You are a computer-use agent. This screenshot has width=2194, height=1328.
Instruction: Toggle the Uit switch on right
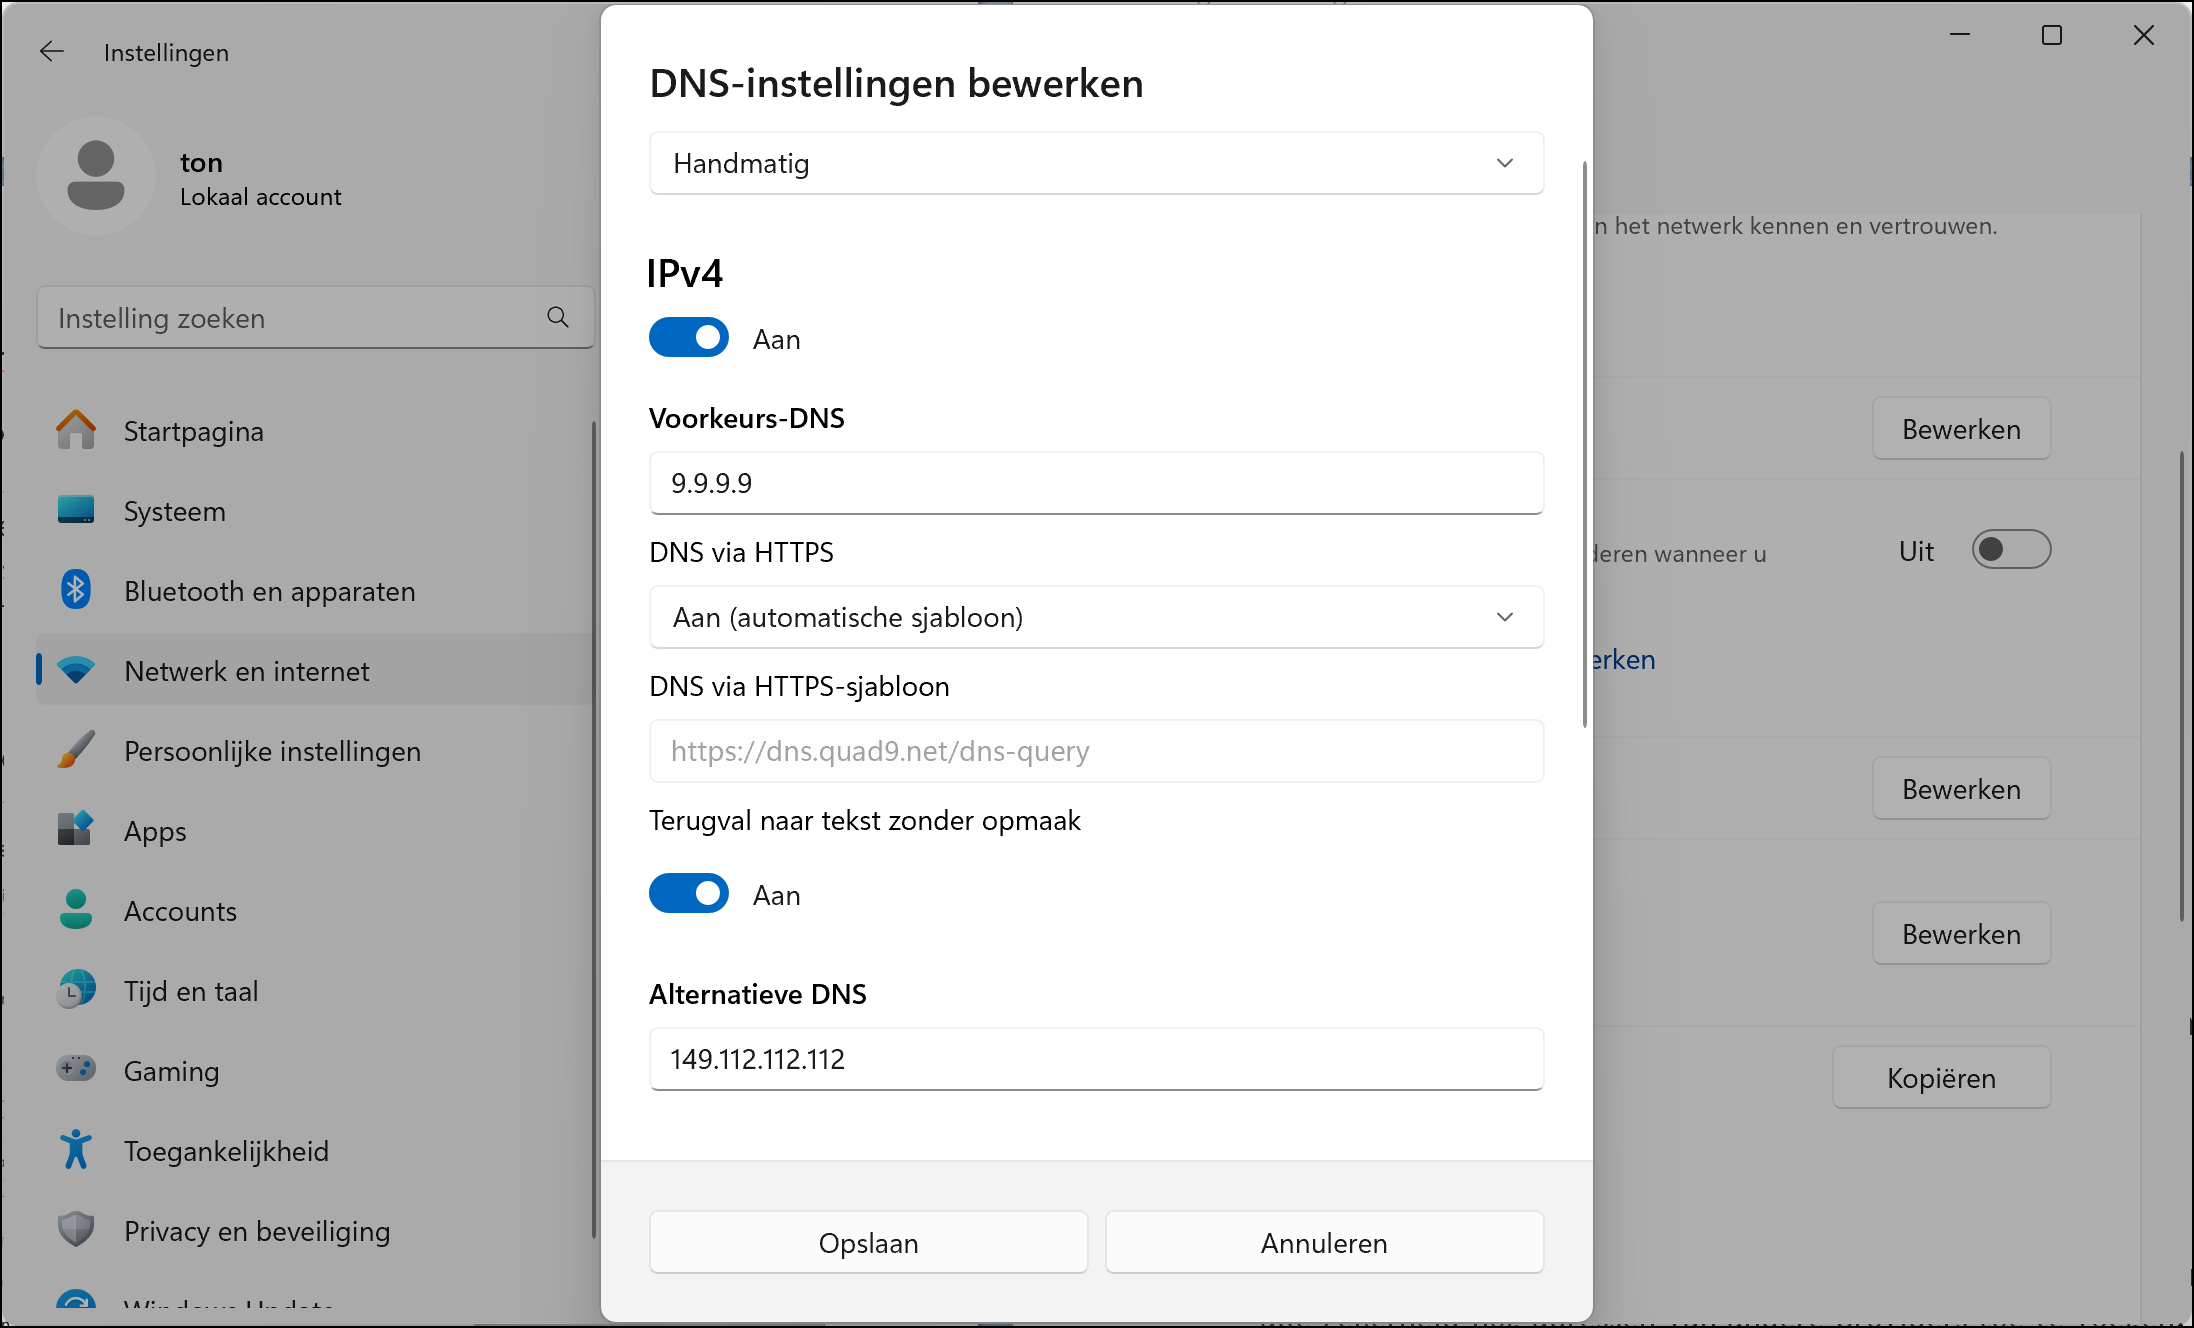click(x=2011, y=550)
